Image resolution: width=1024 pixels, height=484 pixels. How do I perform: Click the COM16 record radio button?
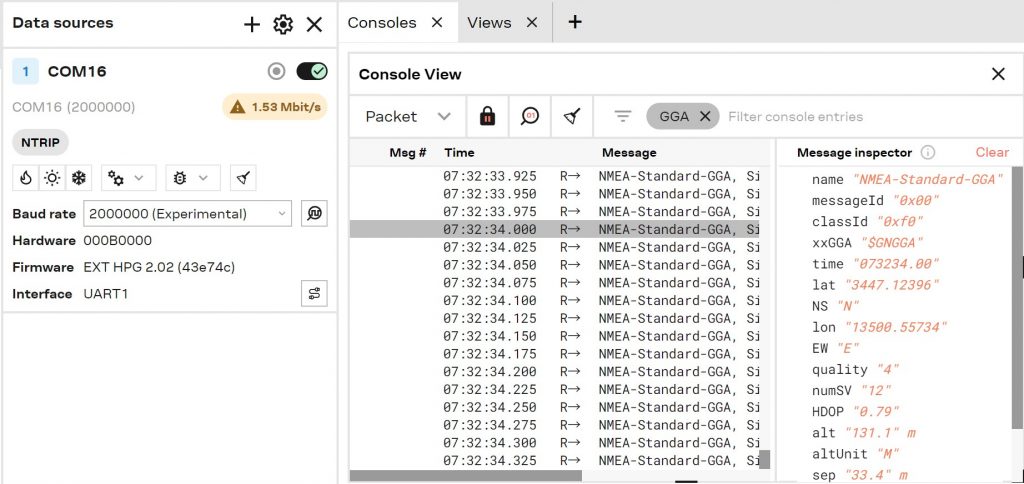pyautogui.click(x=277, y=71)
